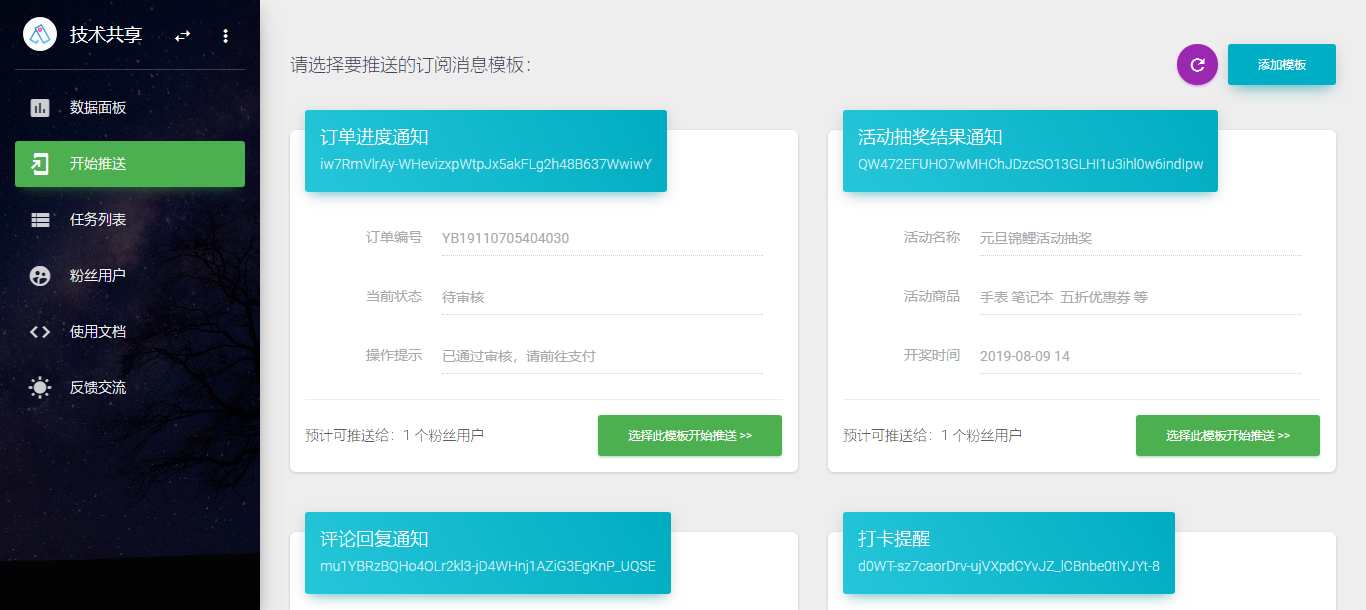Click the heading 请选择要推送的订阅消息模板
Image resolution: width=1366 pixels, height=610 pixels.
(x=410, y=65)
